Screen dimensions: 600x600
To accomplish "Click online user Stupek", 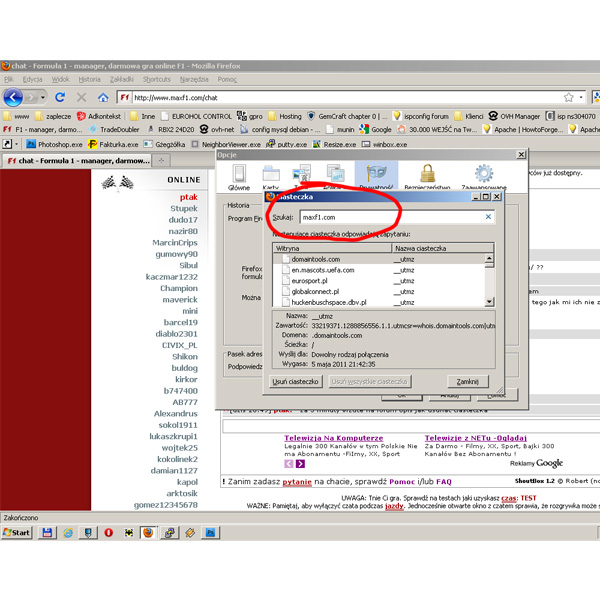I will coord(184,209).
